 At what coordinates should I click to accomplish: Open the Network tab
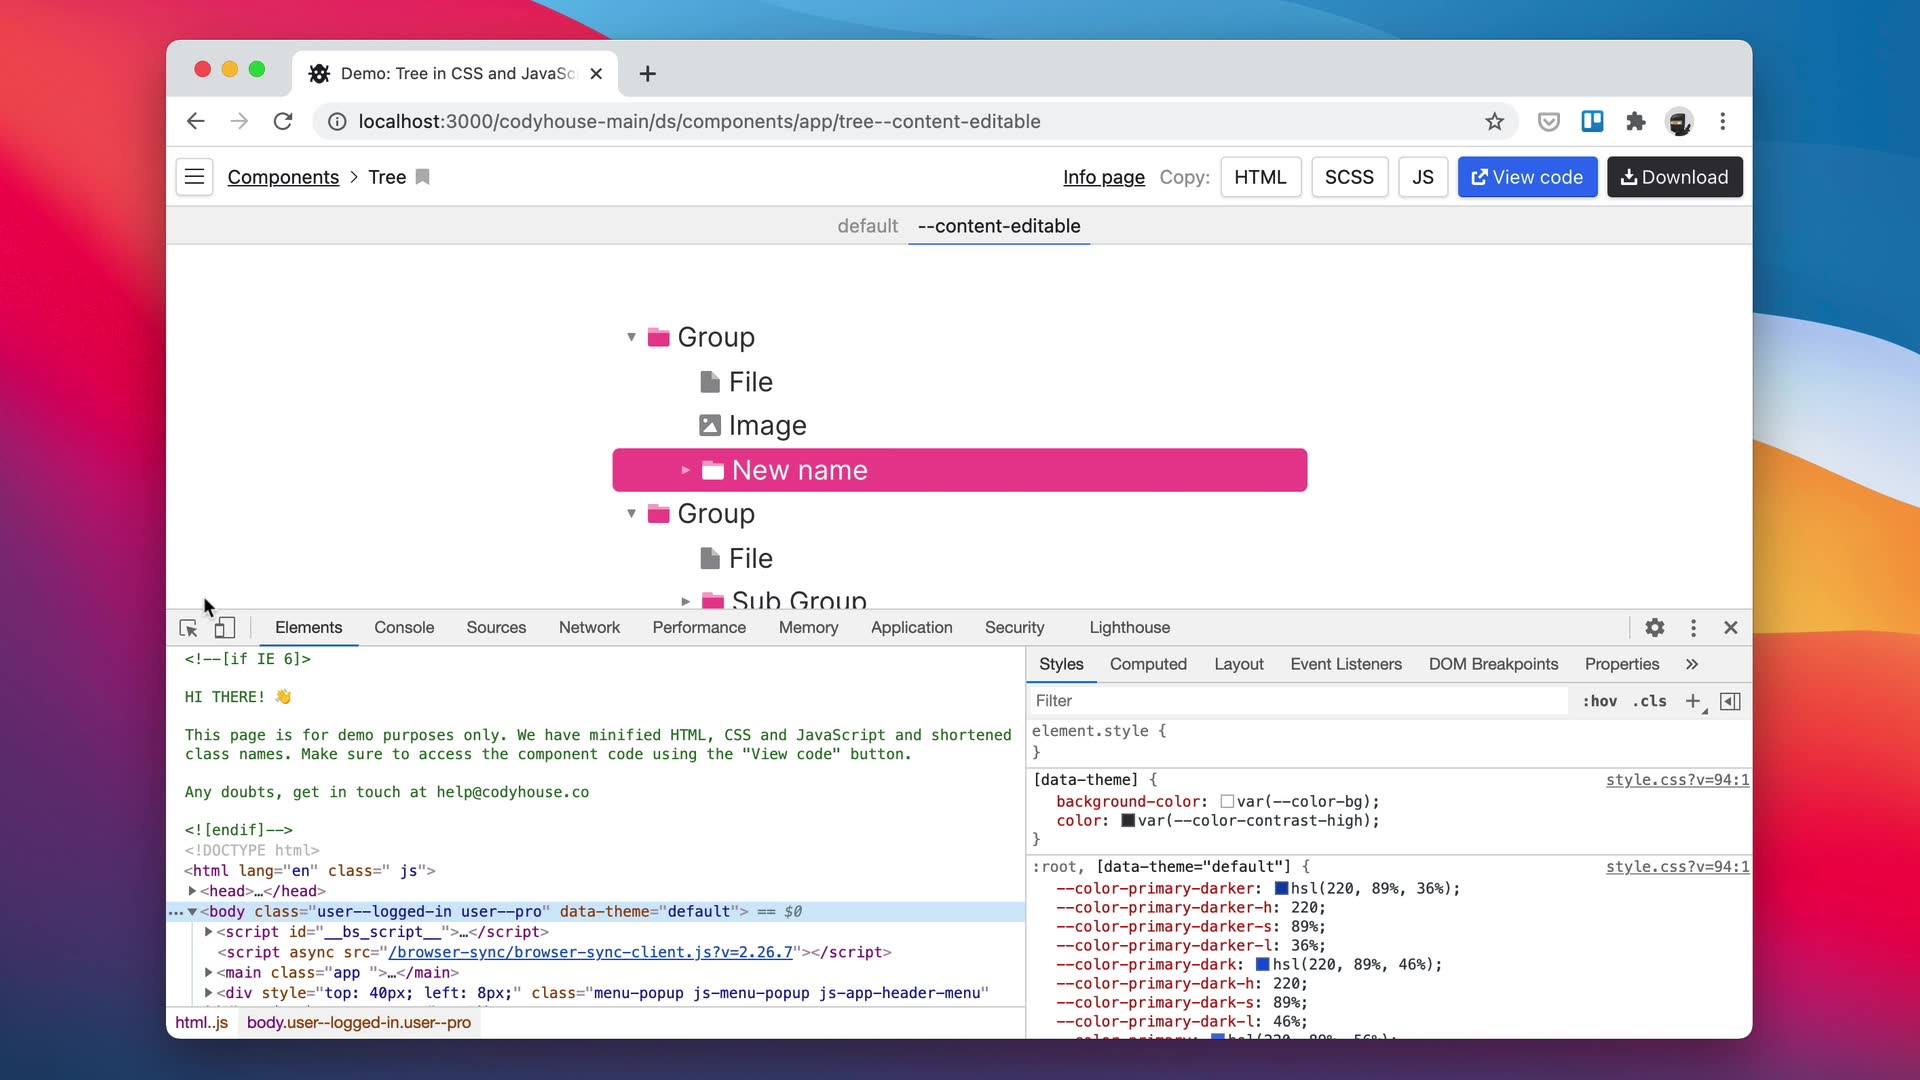point(589,628)
